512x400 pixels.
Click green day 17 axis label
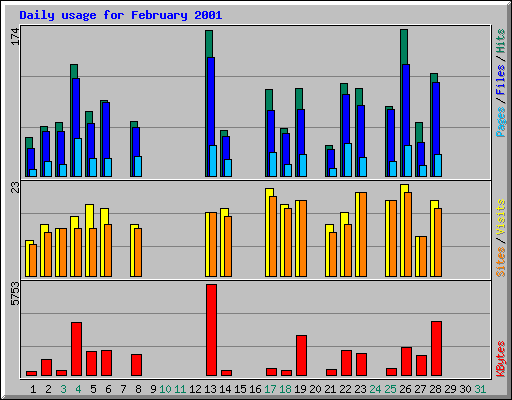pyautogui.click(x=270, y=389)
